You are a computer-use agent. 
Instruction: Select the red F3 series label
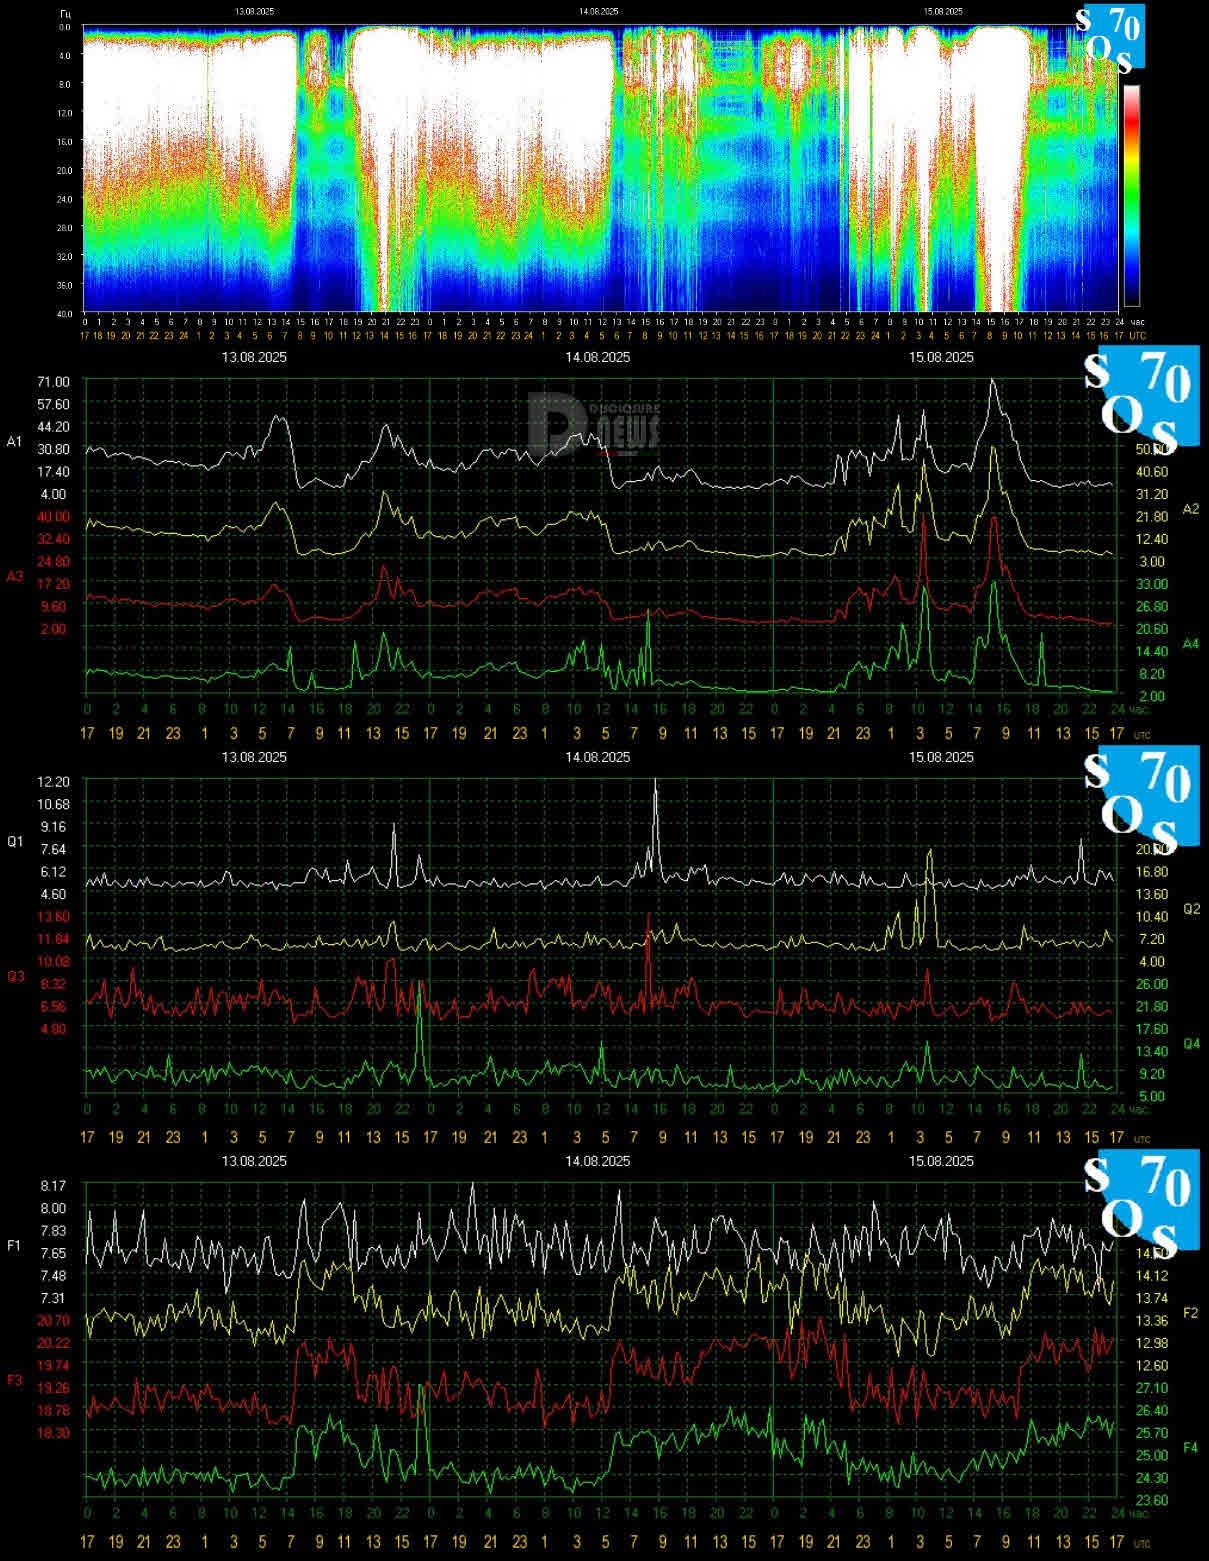click(x=14, y=1380)
